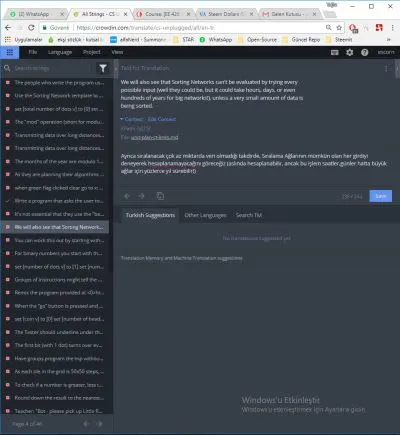
Task: Open the Güncel Repo bookmarks folder
Action: click(x=301, y=40)
